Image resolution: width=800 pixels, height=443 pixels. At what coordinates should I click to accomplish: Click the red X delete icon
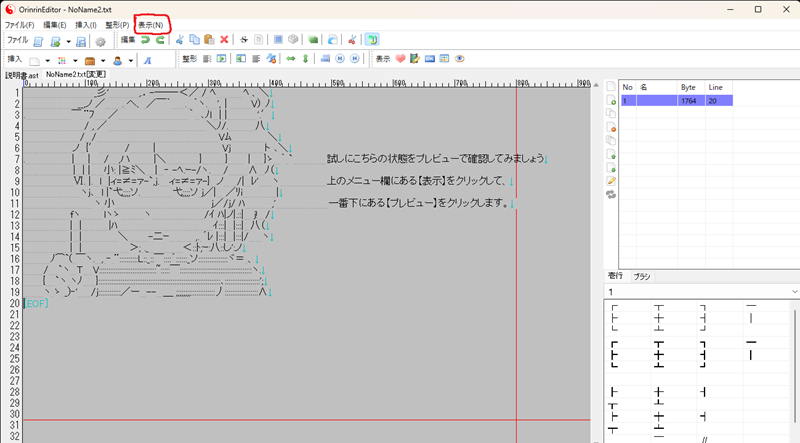click(224, 40)
